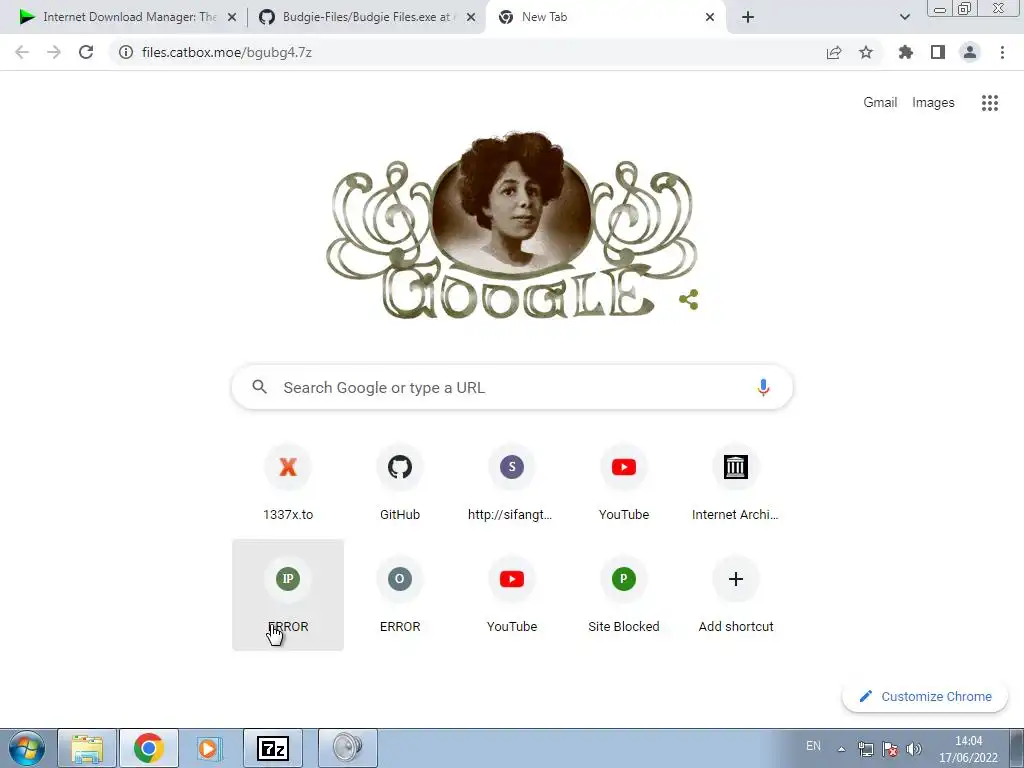The image size is (1024, 768).
Task: Open the YouTube shortcut next to GitHub row
Action: point(624,483)
